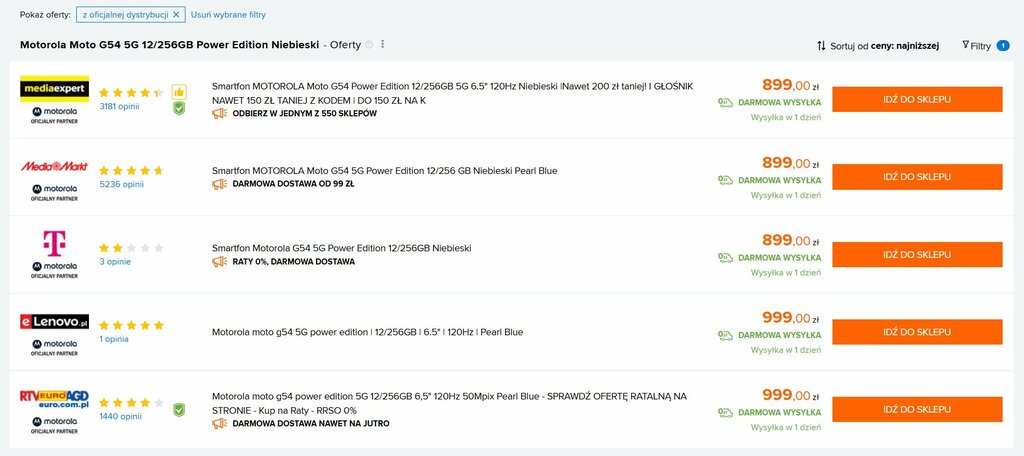The image size is (1024, 456).
Task: Click 'DARMOWA DOSTAWA NAWET NA JUTRO' promo text
Action: pyautogui.click(x=311, y=423)
